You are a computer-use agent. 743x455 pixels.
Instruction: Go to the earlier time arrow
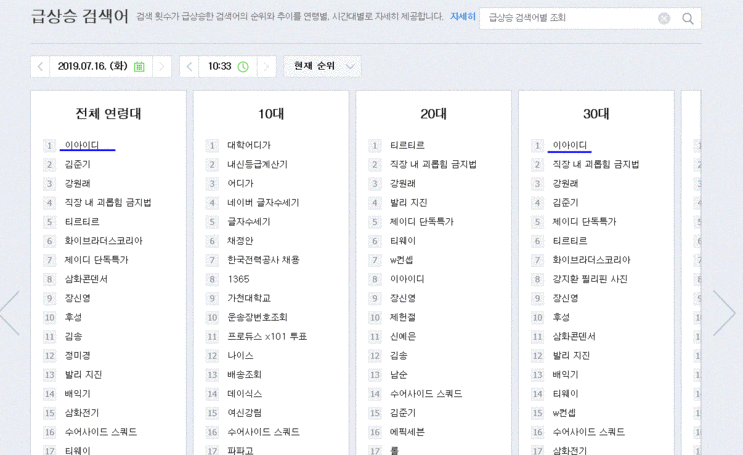tap(189, 66)
